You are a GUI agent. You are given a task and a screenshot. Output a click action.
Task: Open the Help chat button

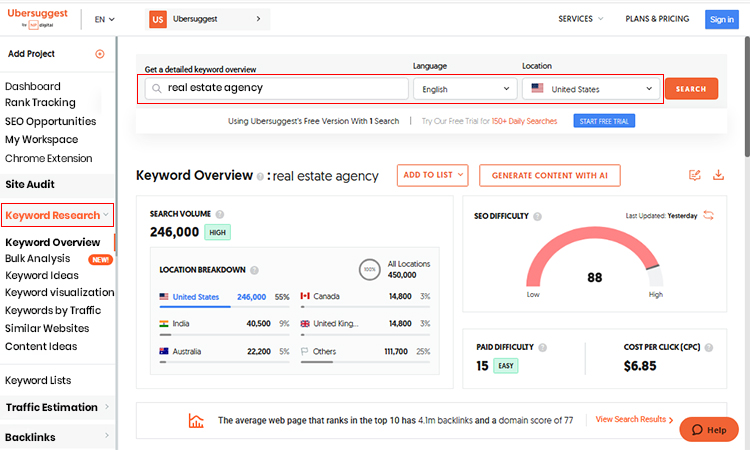click(709, 429)
